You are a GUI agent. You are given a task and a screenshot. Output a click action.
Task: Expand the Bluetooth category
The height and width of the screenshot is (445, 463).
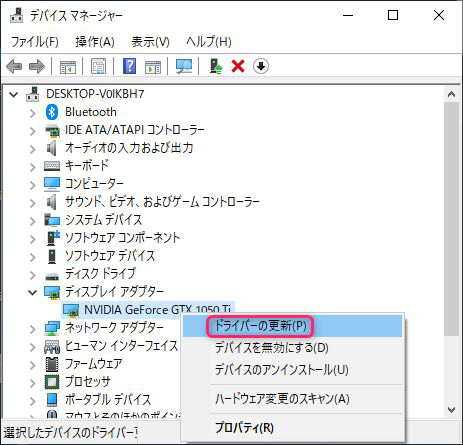(x=32, y=113)
